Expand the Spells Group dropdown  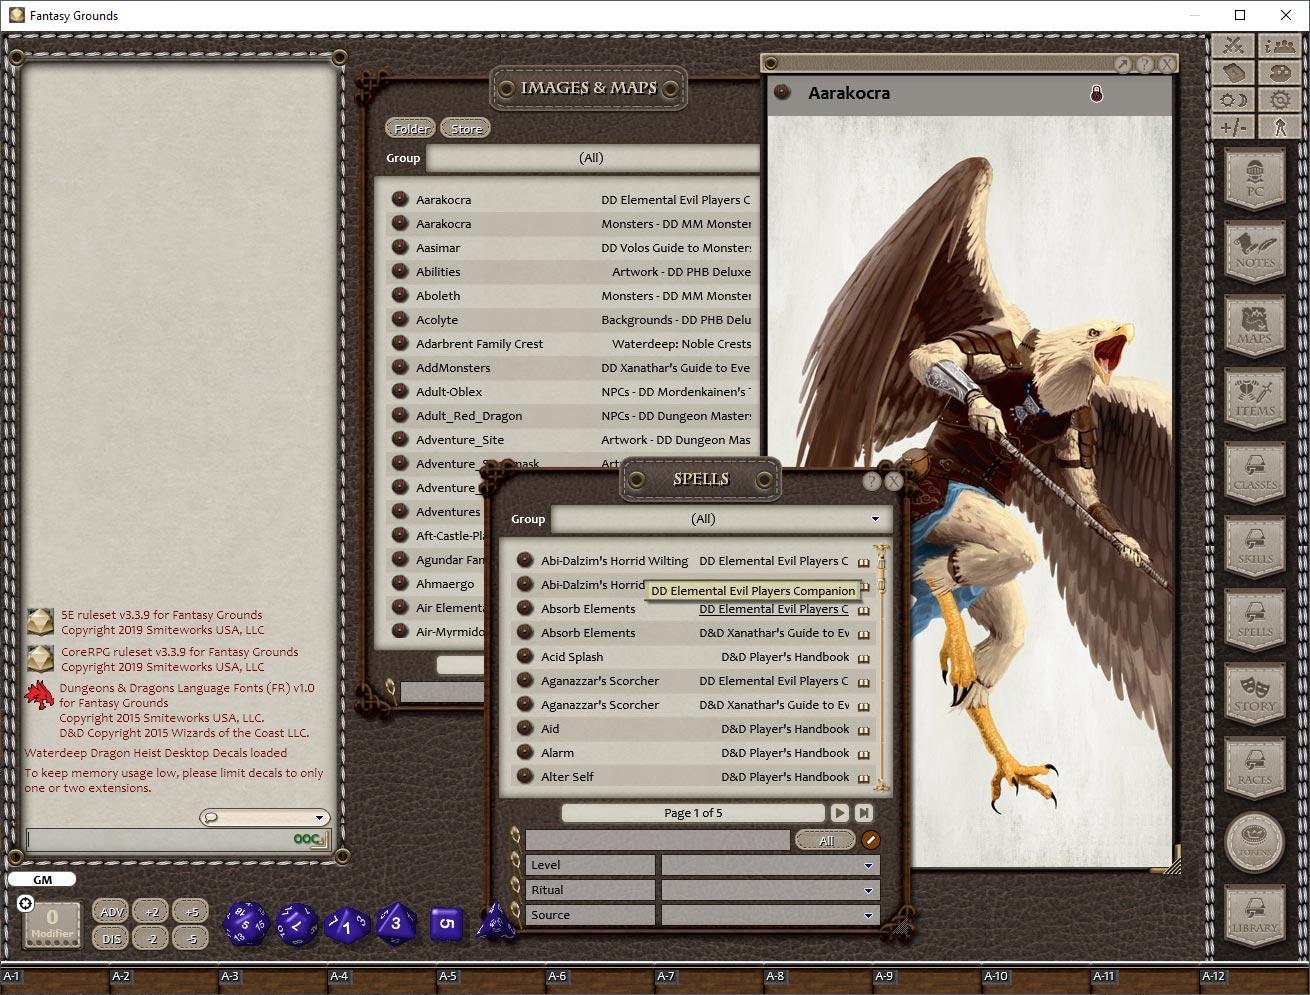pyautogui.click(x=874, y=519)
